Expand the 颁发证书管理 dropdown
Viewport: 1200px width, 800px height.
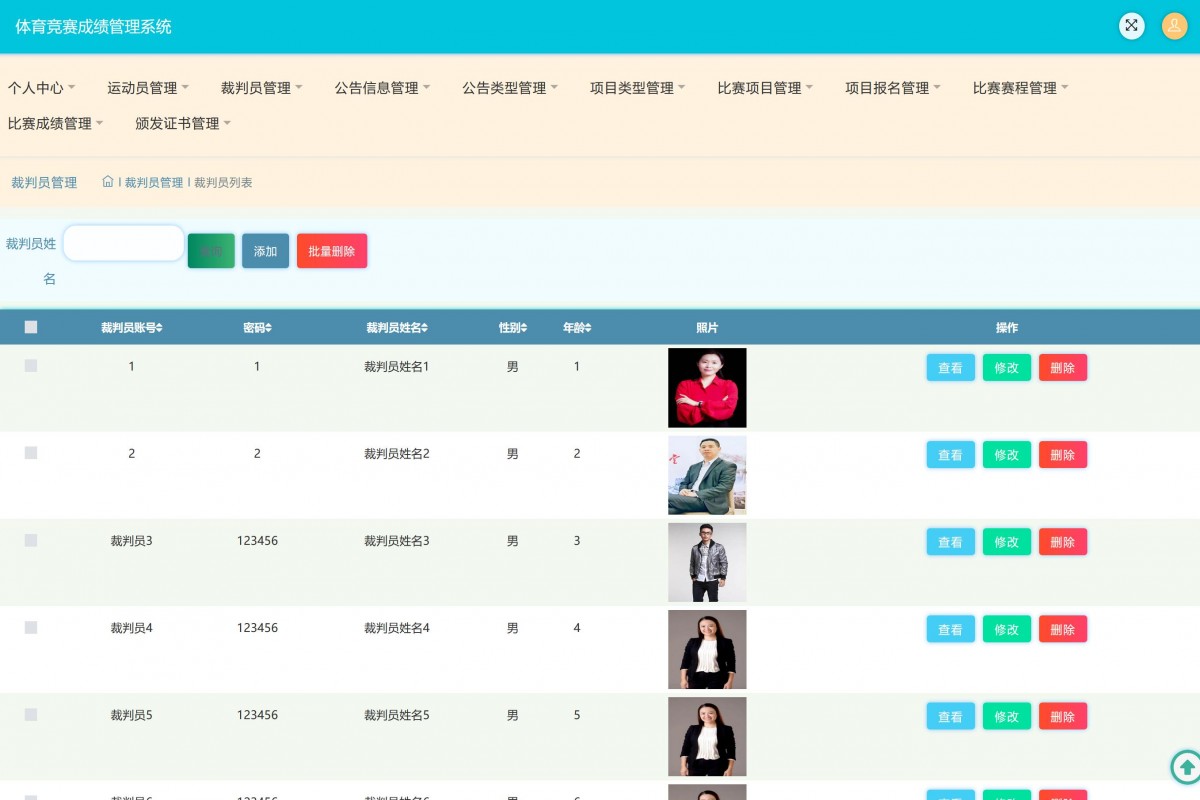(183, 124)
